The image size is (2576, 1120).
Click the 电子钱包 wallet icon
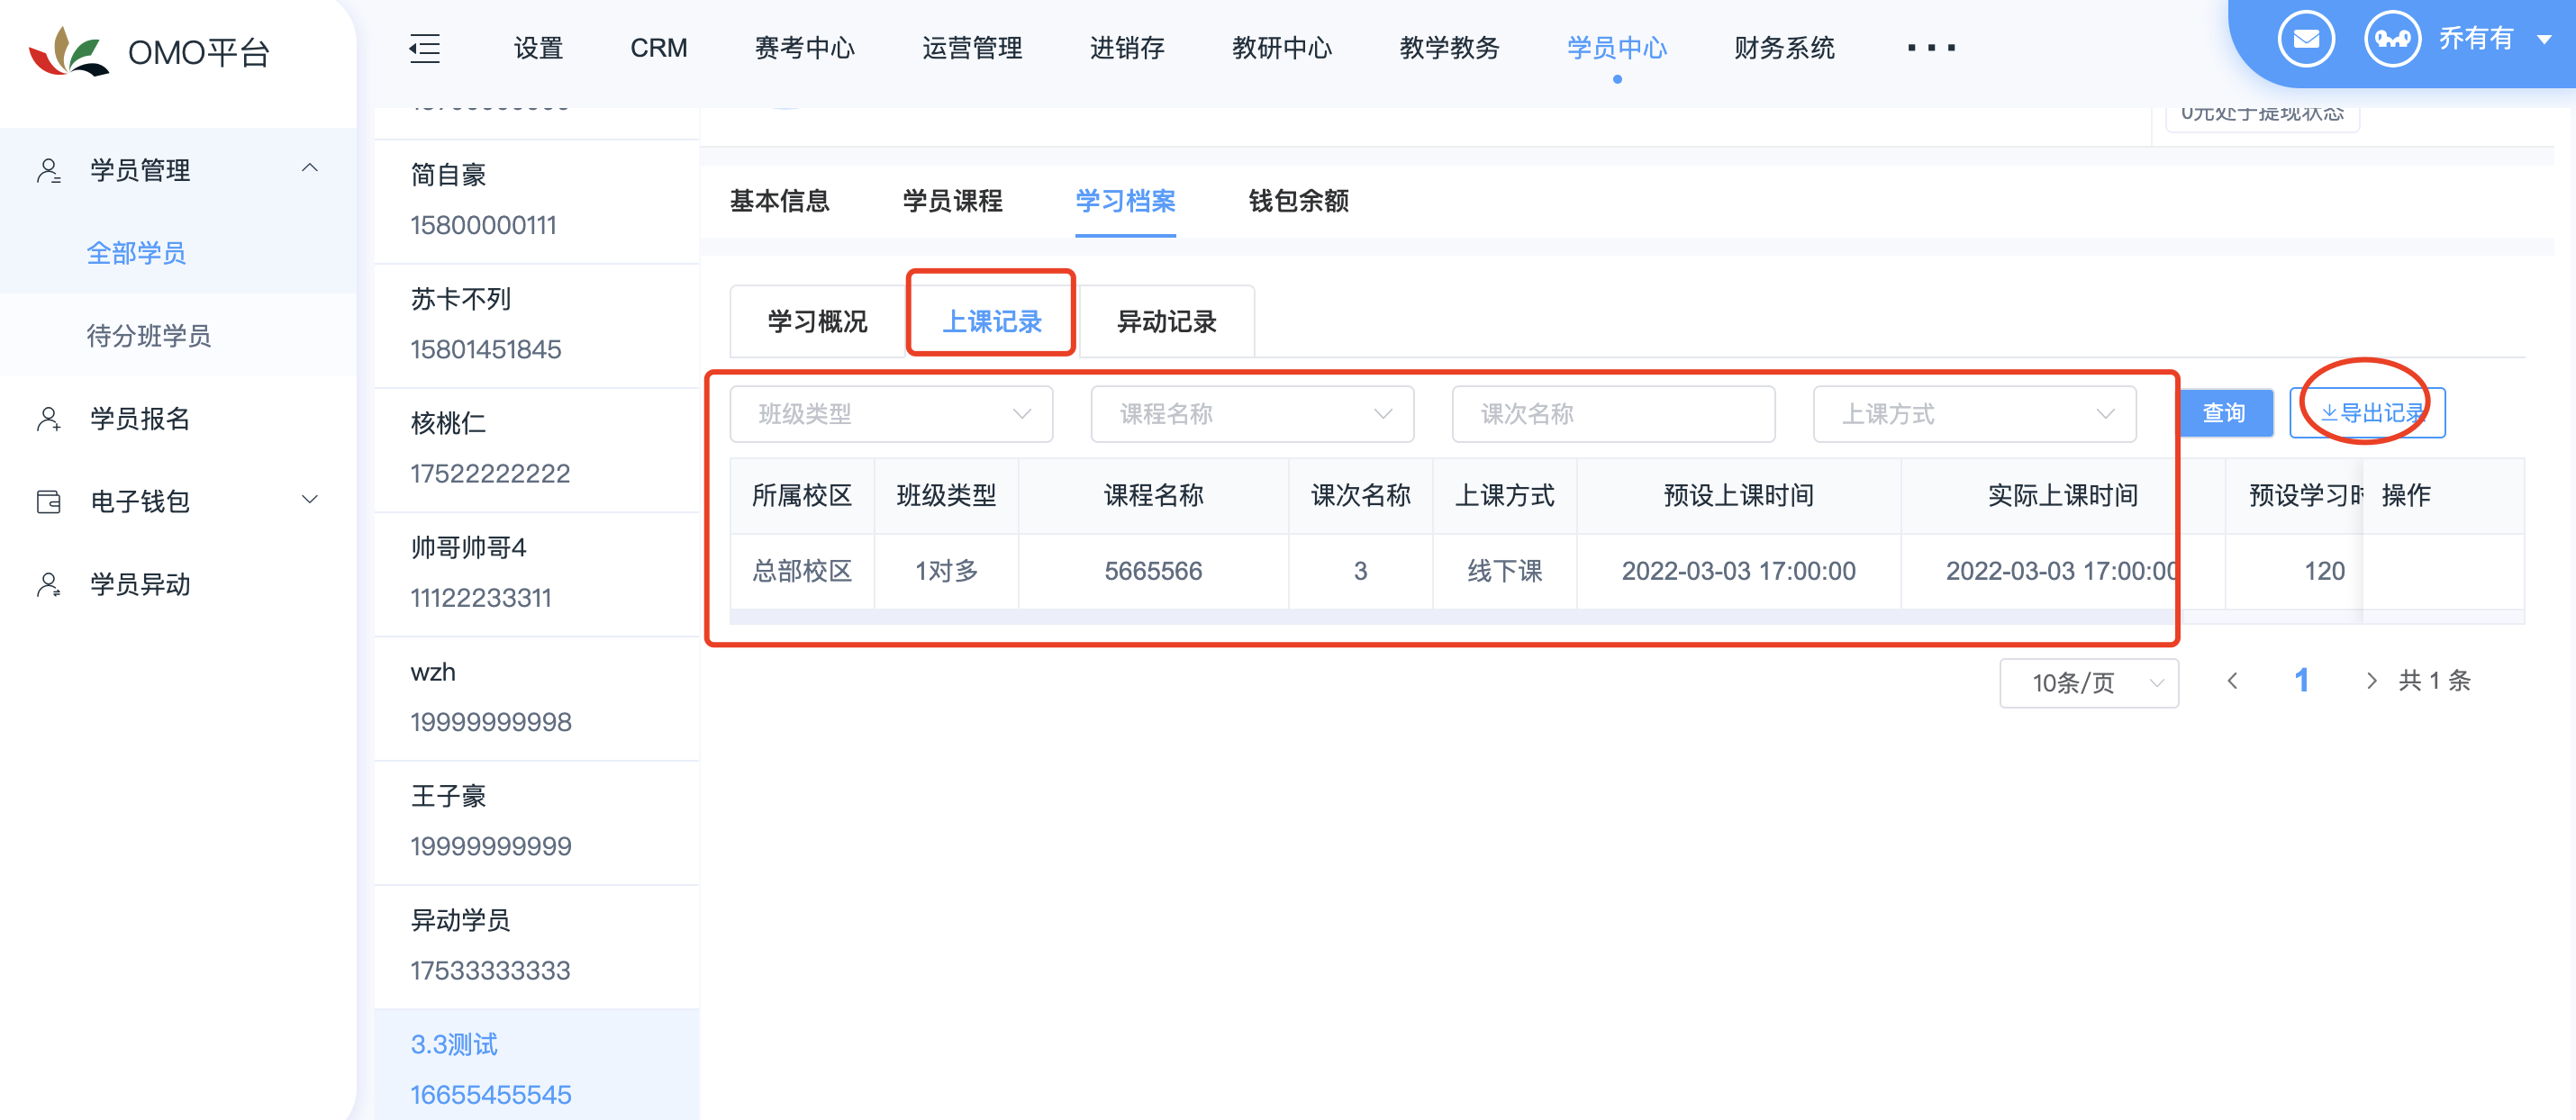pyautogui.click(x=49, y=502)
